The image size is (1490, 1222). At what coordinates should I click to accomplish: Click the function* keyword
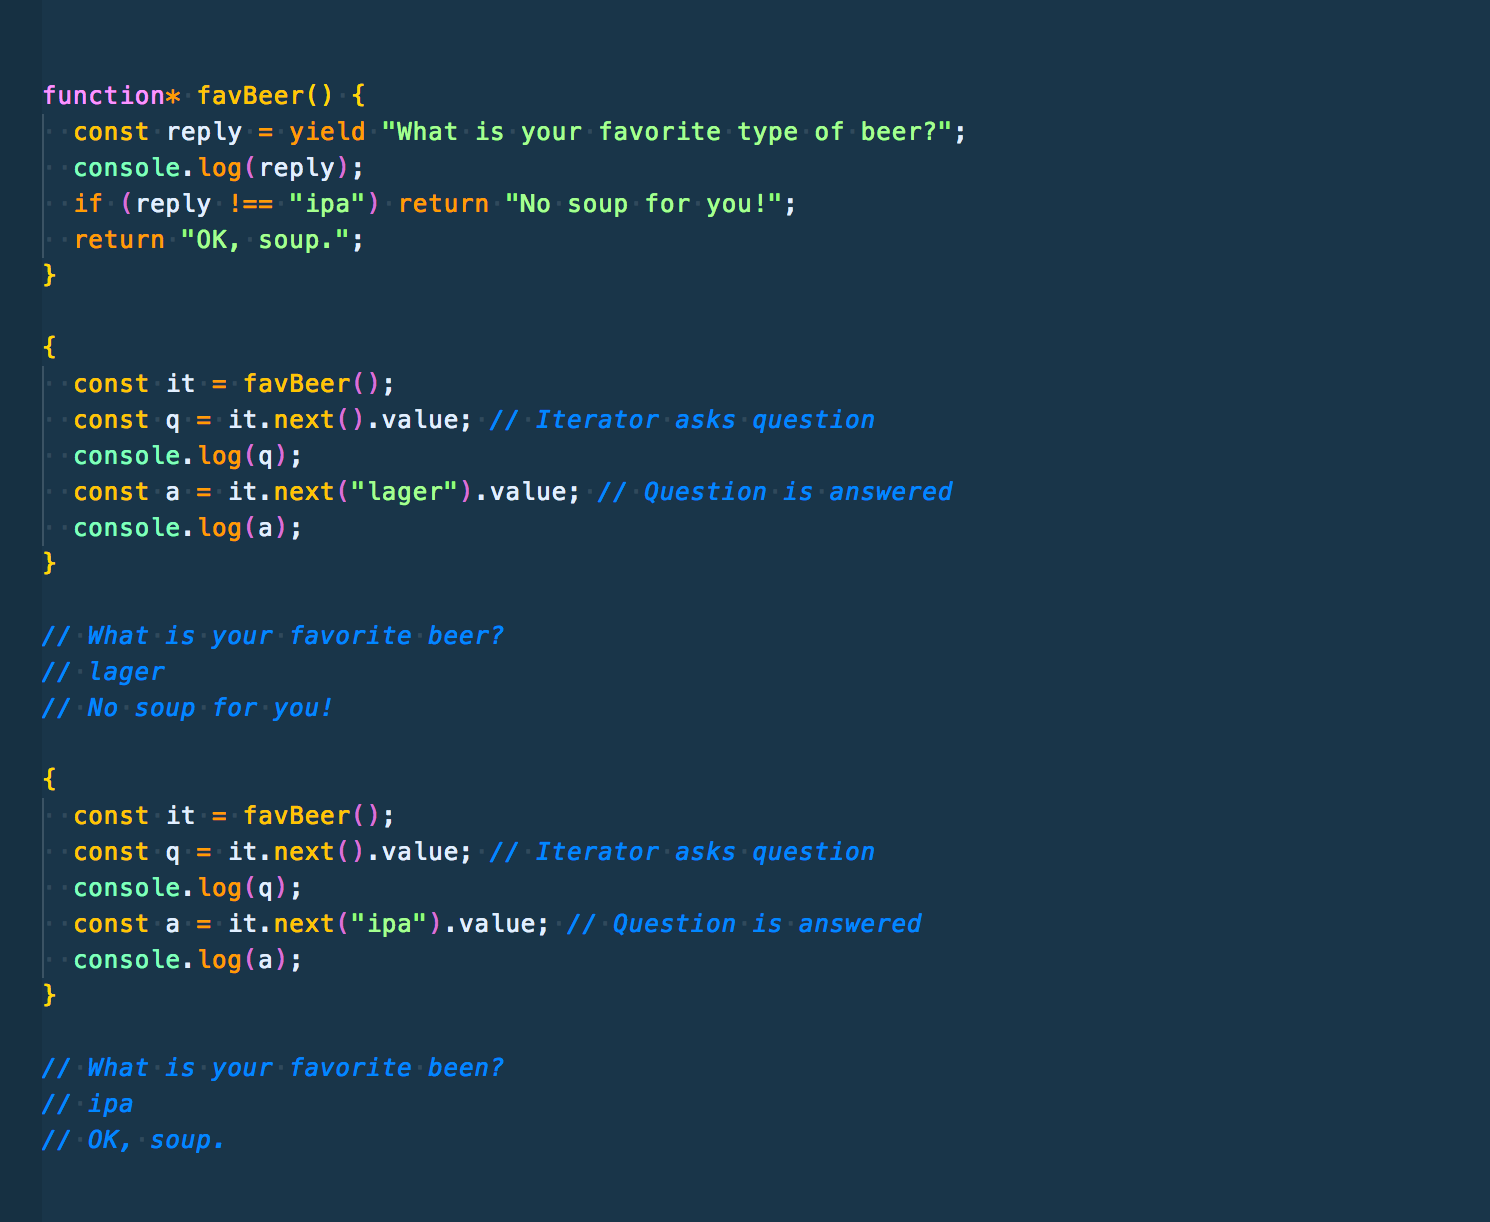[112, 96]
